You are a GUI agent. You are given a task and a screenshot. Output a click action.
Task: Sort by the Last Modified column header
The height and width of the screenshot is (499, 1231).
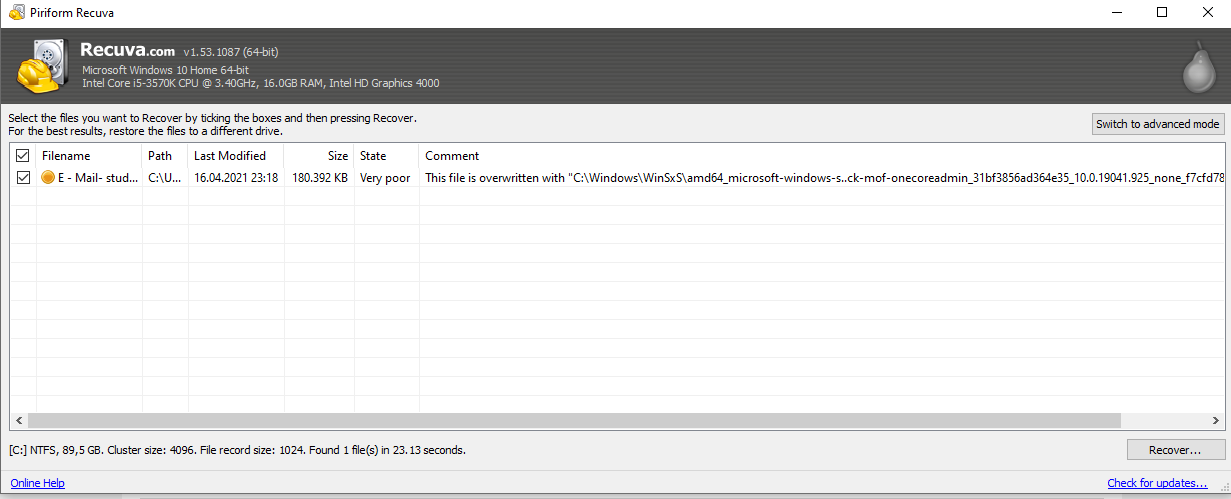point(236,156)
